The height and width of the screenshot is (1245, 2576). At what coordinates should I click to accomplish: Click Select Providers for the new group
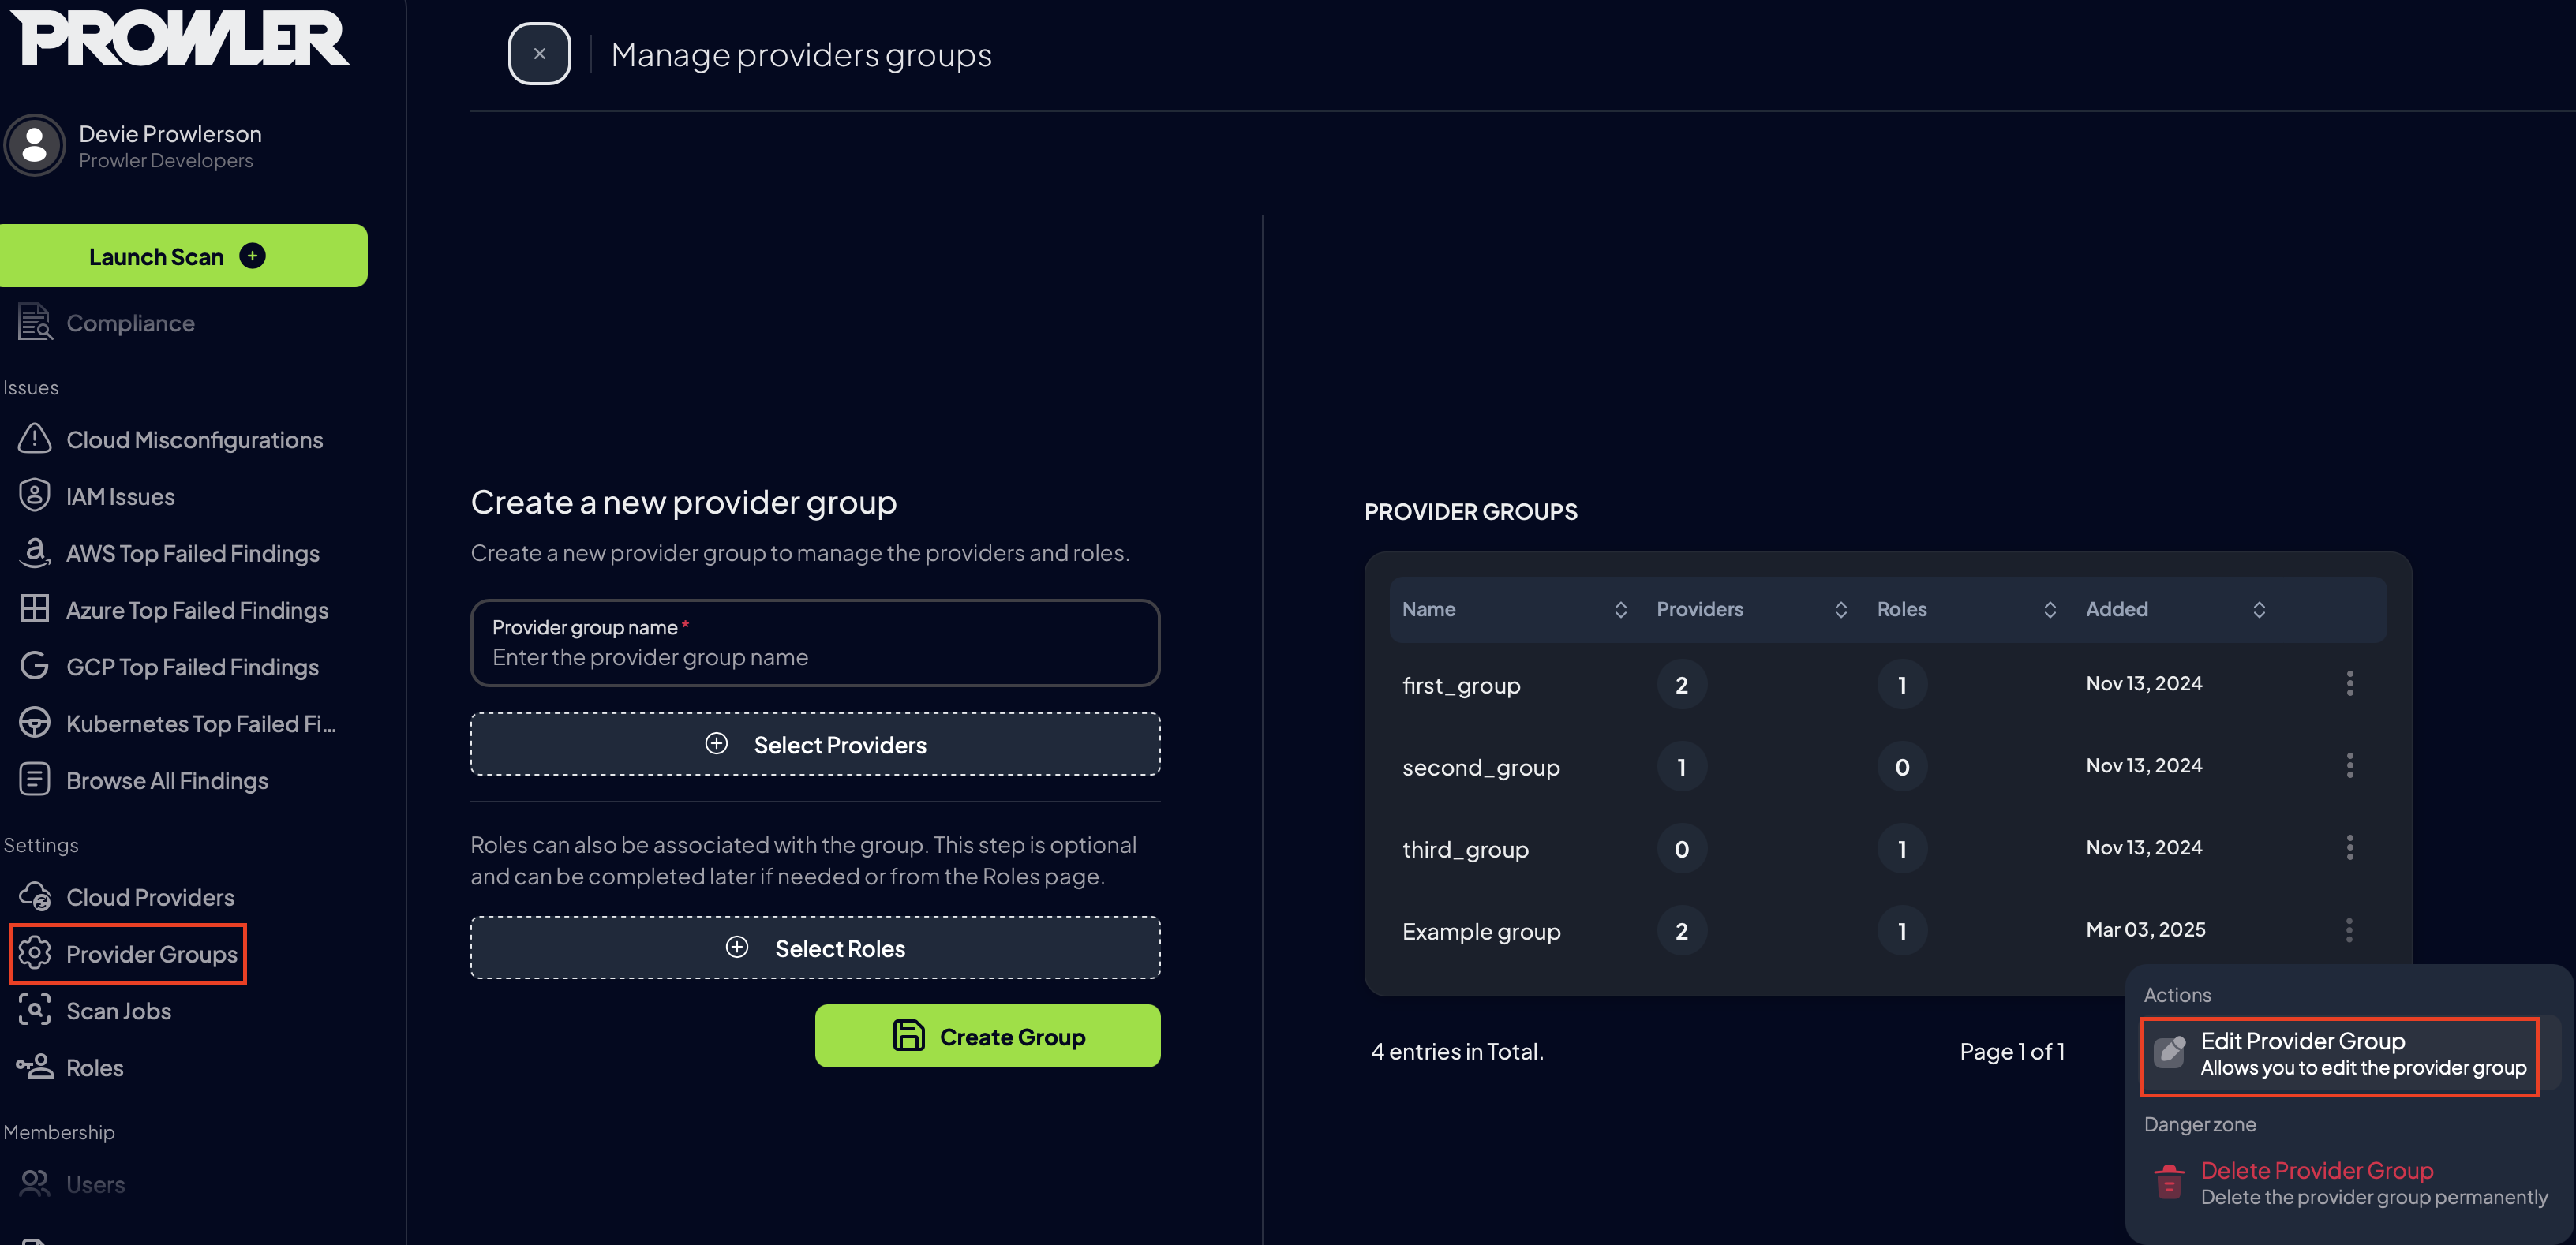tap(815, 744)
